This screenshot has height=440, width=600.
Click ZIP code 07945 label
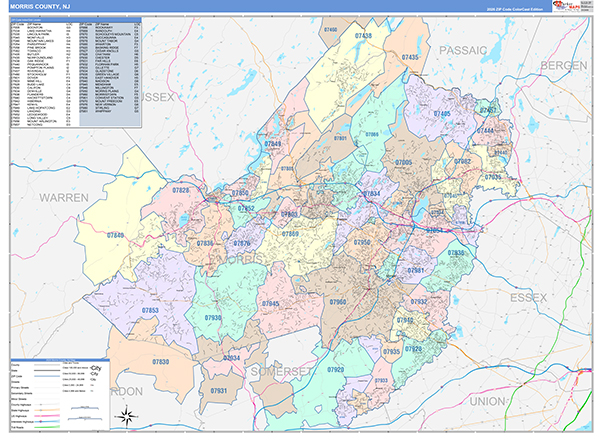(271, 304)
